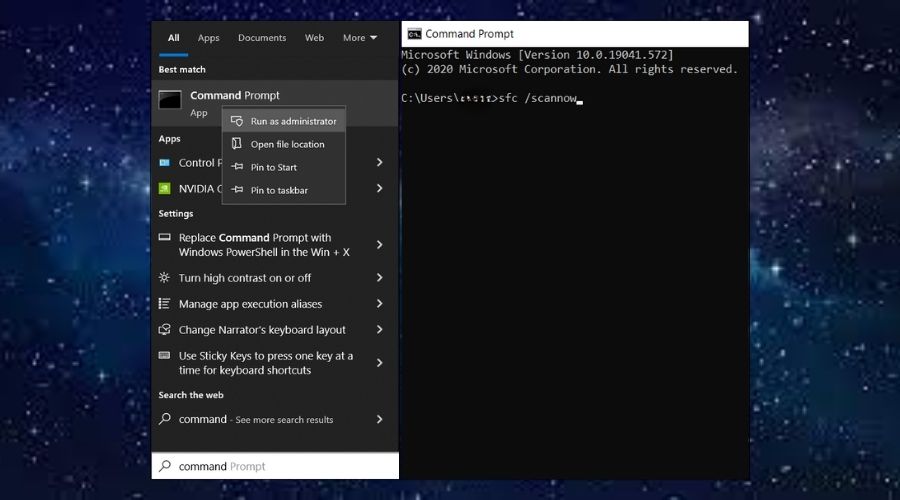Click the Search the web heading
The image size is (900, 500).
[x=191, y=395]
